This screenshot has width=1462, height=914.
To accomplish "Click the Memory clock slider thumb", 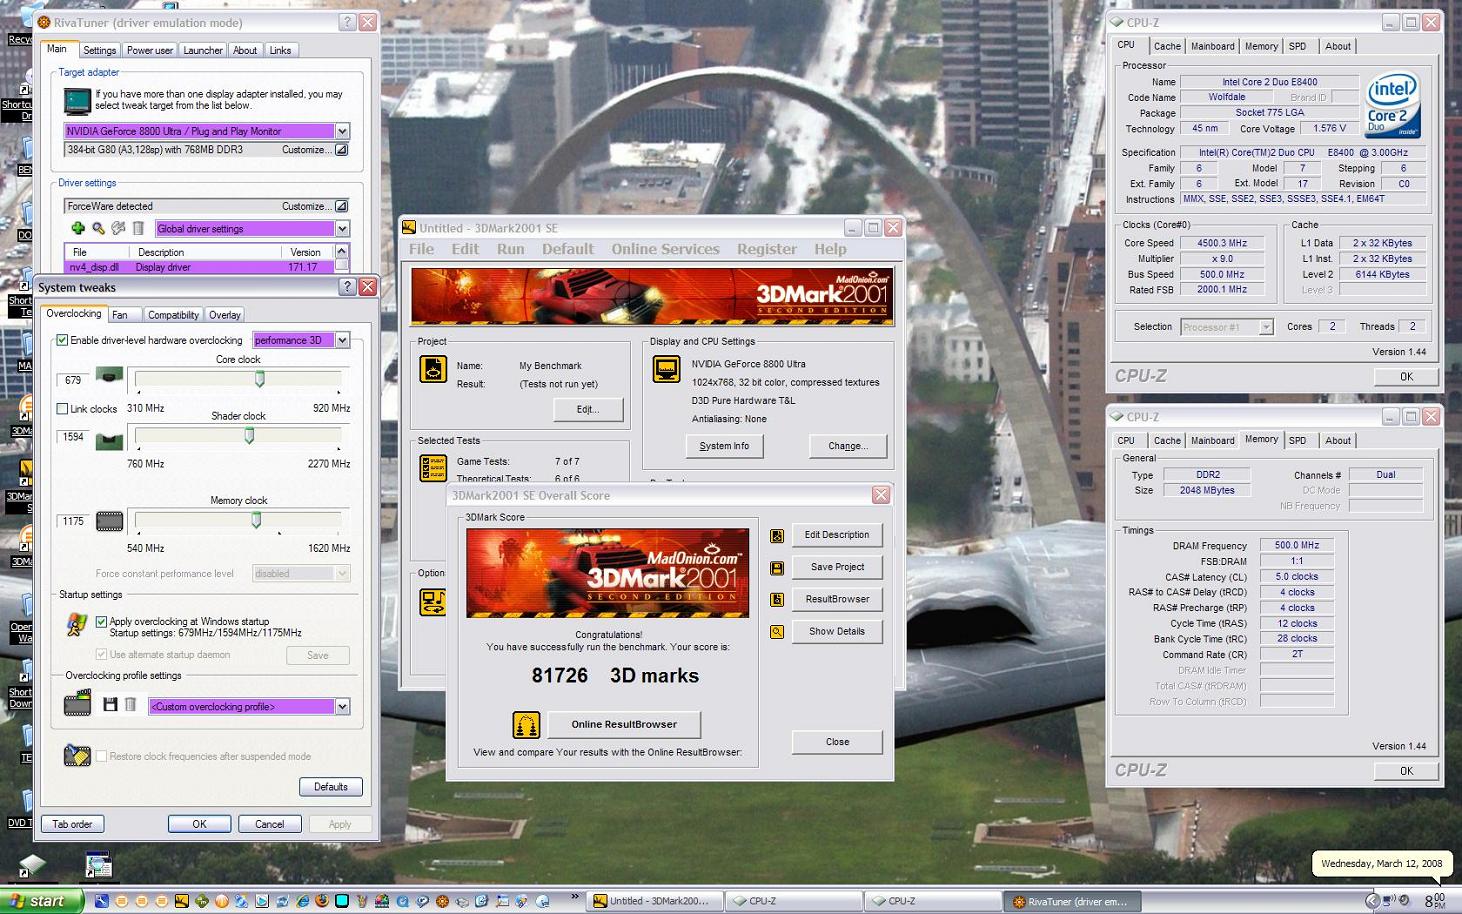I will [256, 520].
